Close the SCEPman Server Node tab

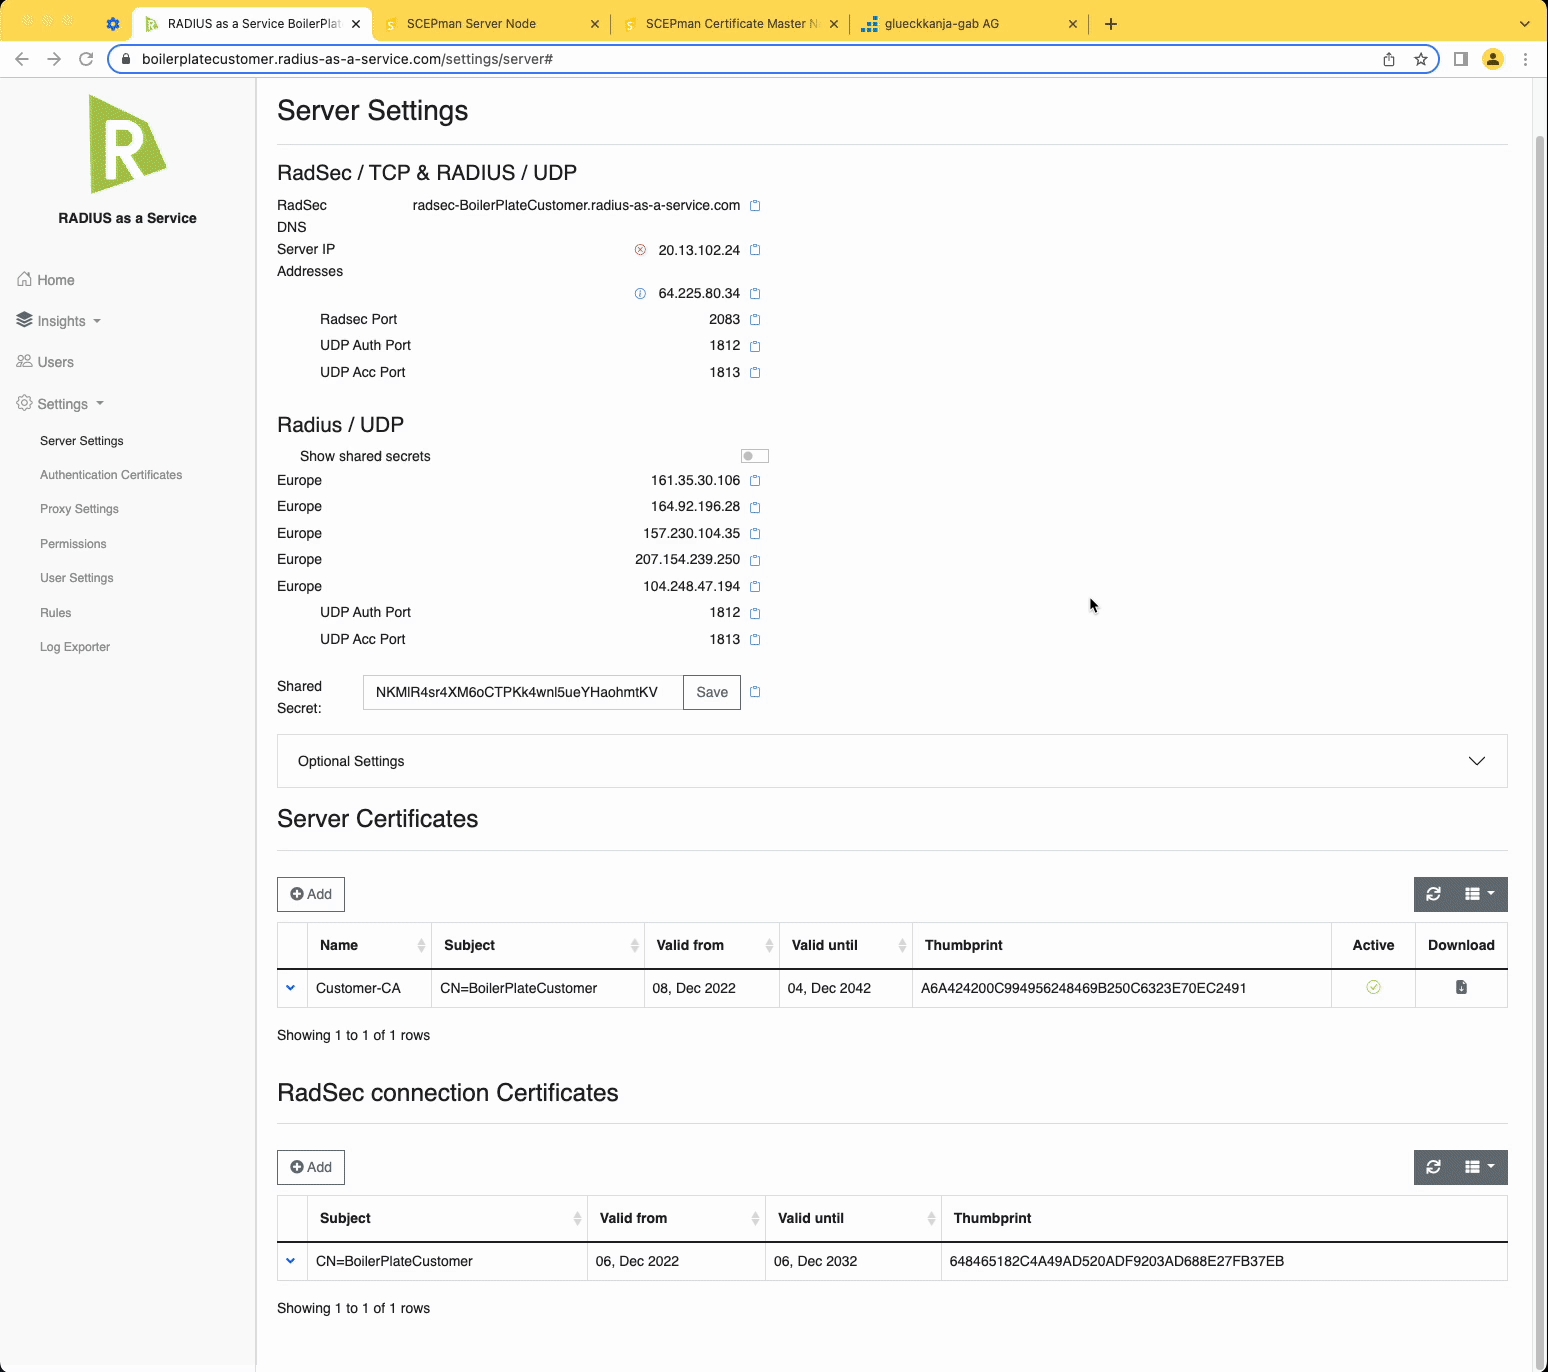[595, 24]
